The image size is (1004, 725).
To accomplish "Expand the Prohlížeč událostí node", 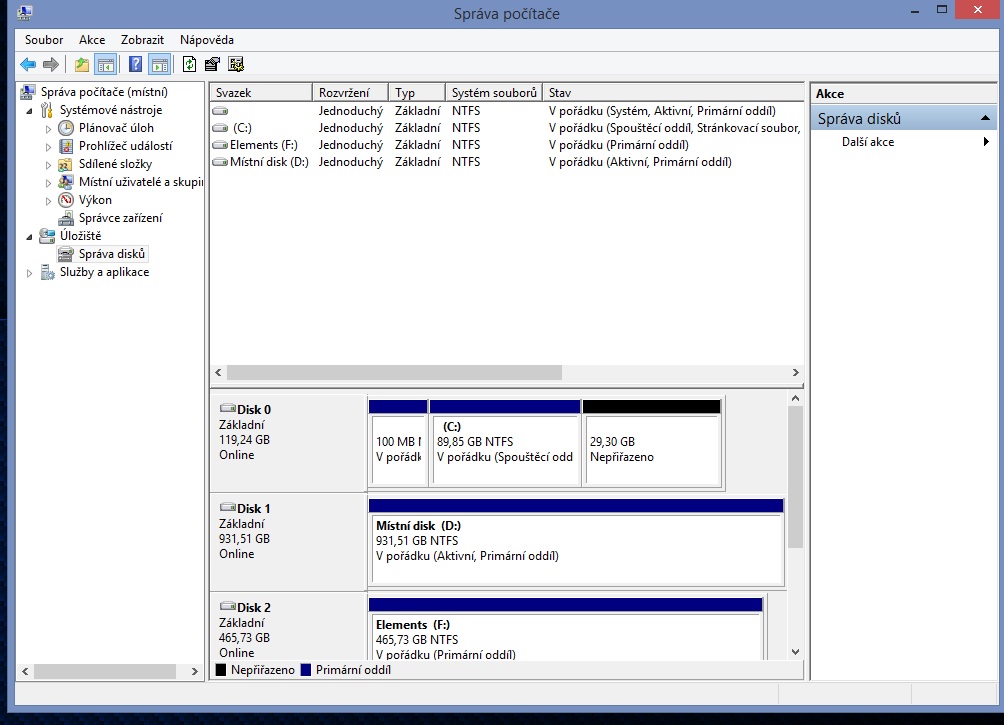I will (x=48, y=147).
